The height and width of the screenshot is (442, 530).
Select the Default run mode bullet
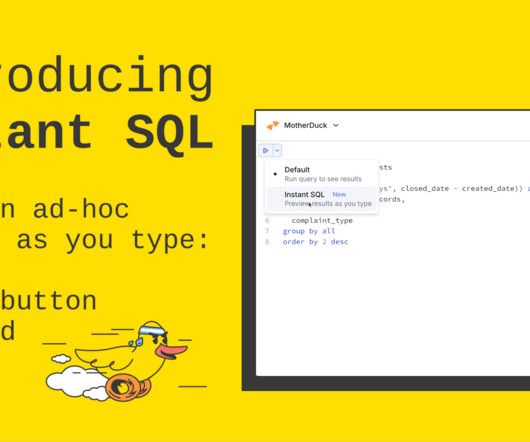tap(275, 174)
